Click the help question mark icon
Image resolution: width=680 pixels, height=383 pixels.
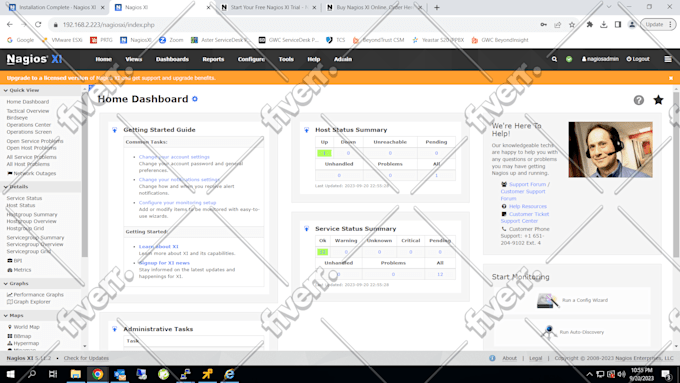[638, 100]
